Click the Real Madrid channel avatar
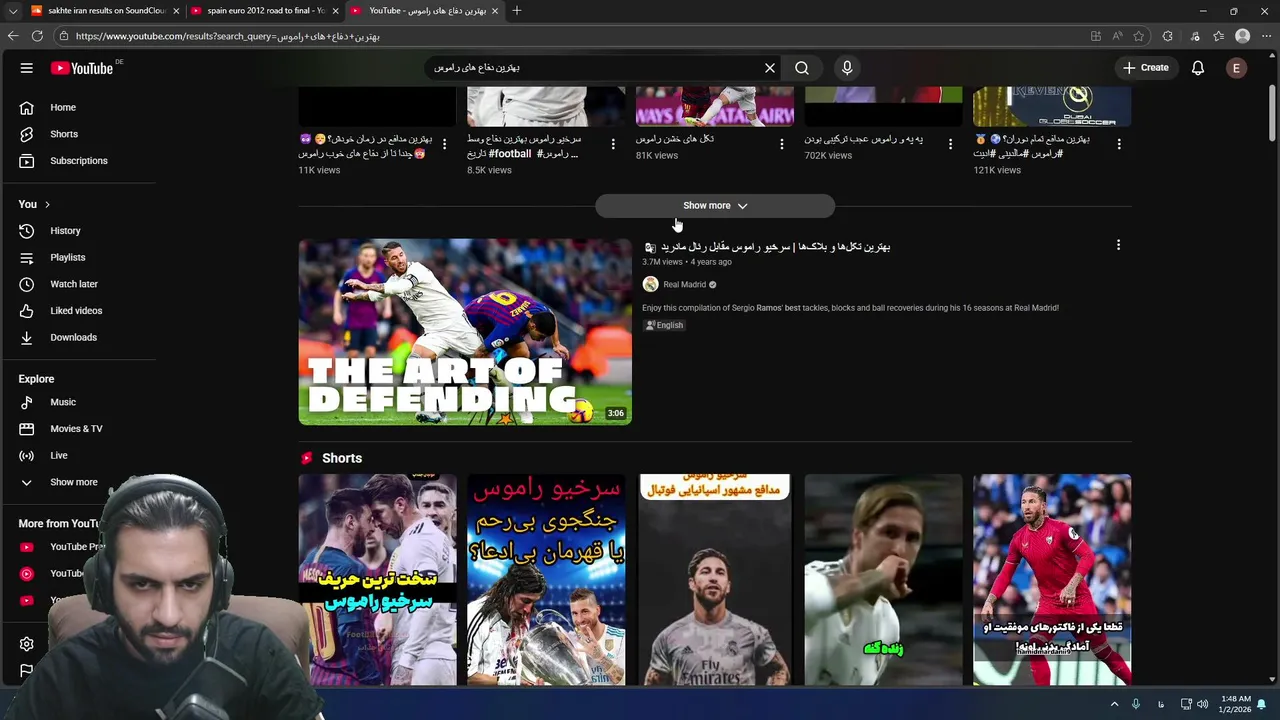The image size is (1280, 720). click(x=650, y=284)
